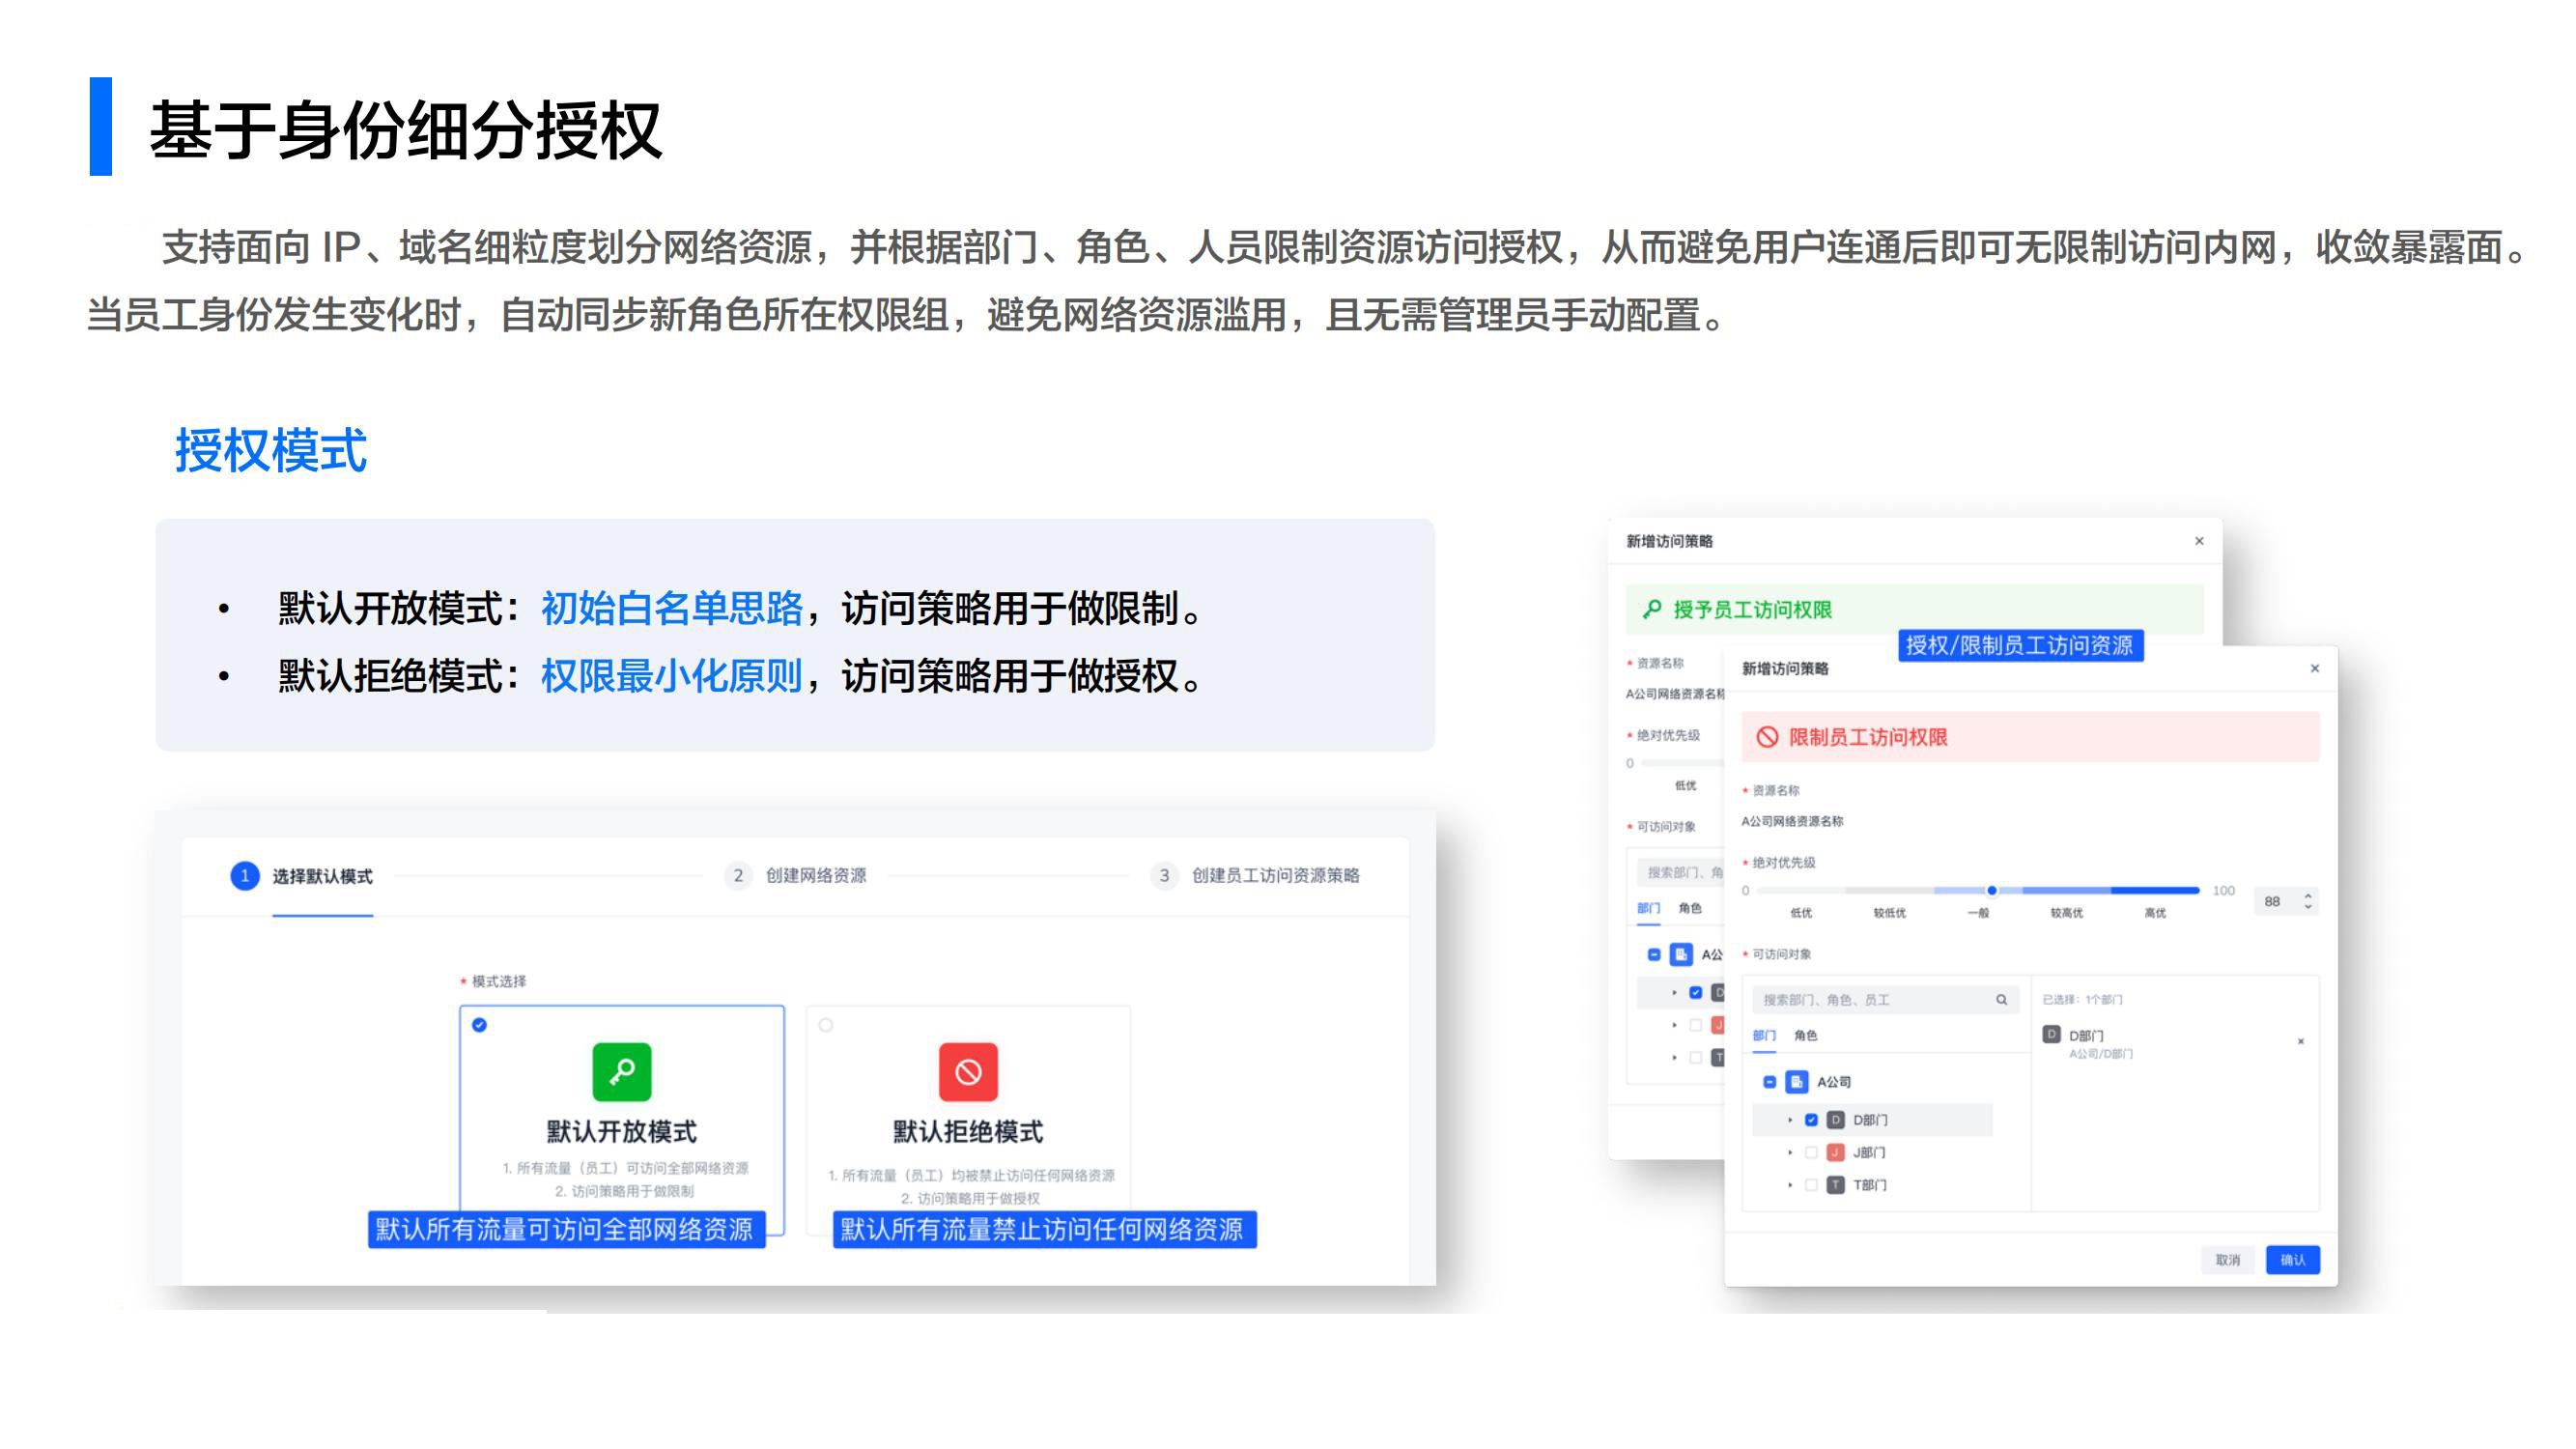This screenshot has width=2576, height=1449.
Task: Uncheck the D部门 checkbox in the front dialog
Action: click(x=1811, y=1119)
